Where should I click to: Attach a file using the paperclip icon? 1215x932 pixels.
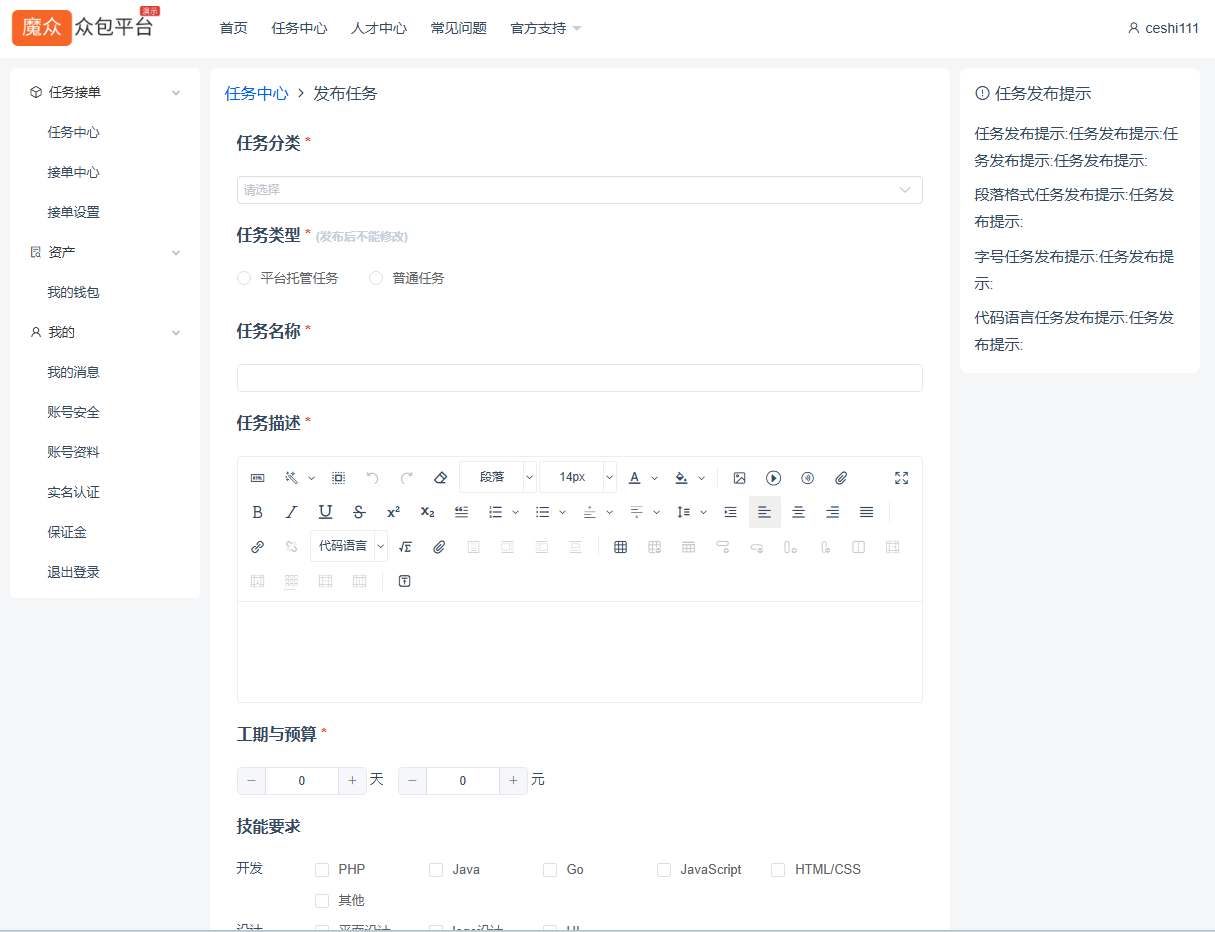pyautogui.click(x=840, y=477)
